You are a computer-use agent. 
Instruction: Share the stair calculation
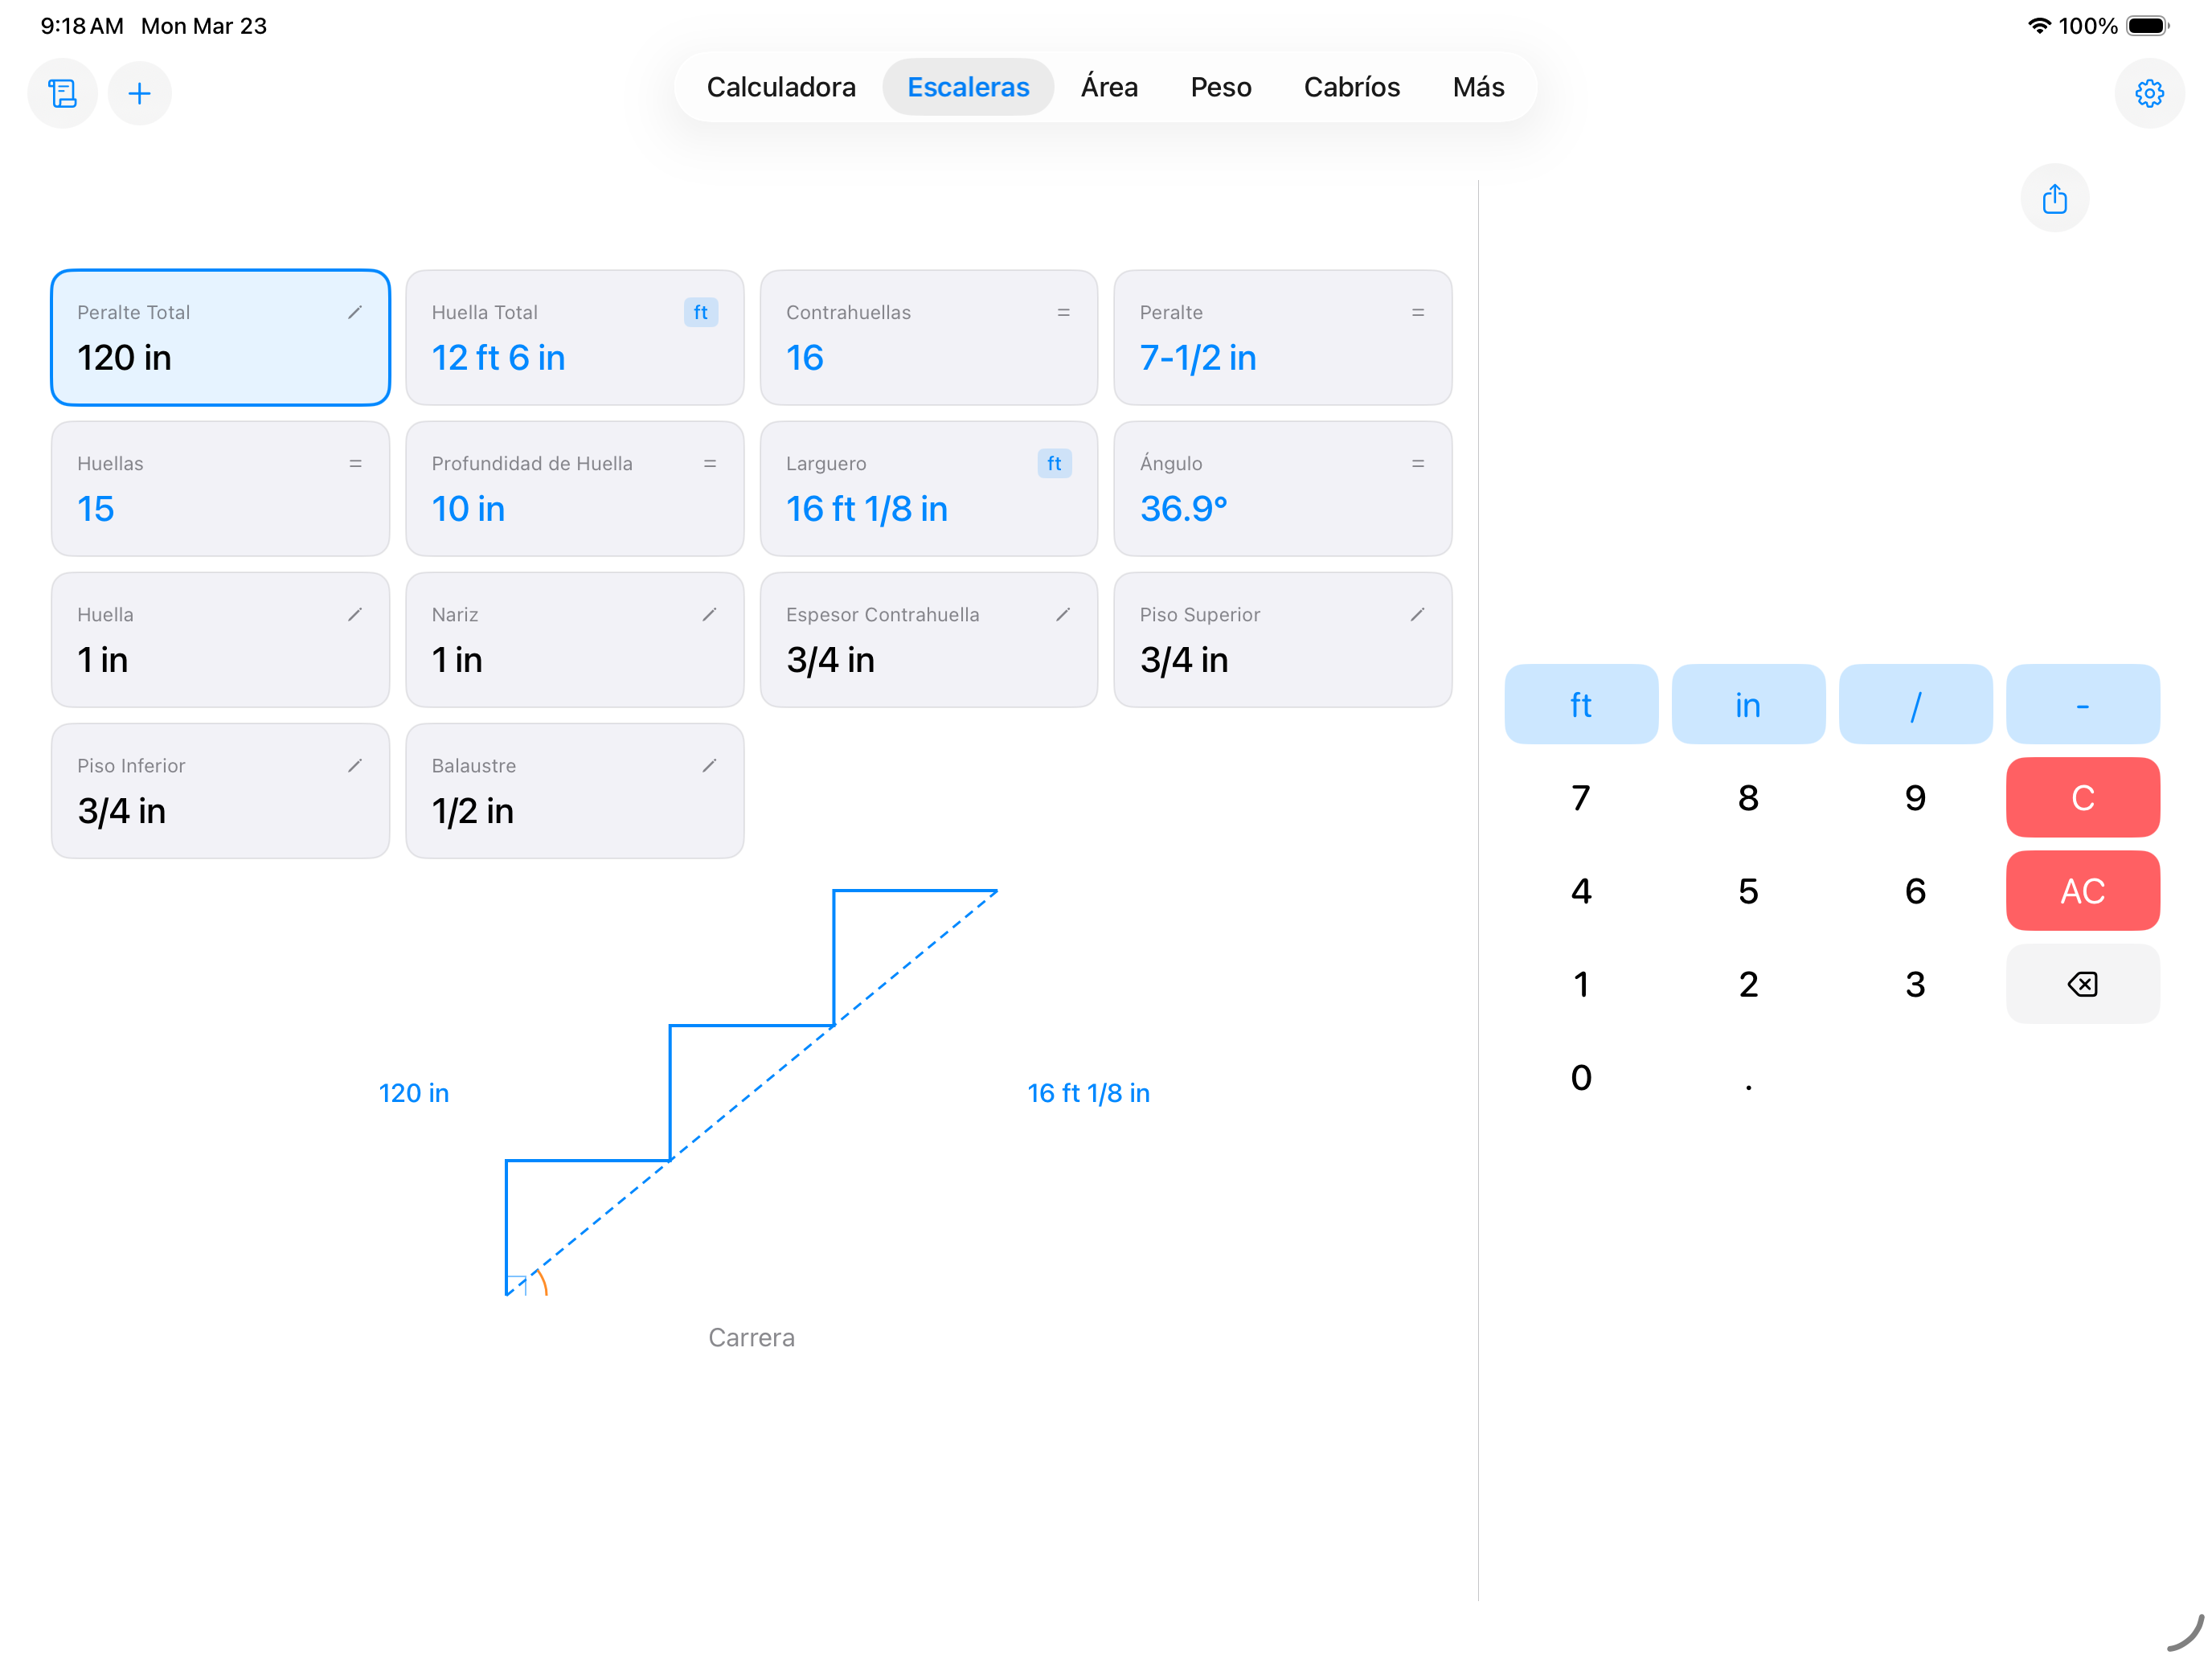point(2055,198)
